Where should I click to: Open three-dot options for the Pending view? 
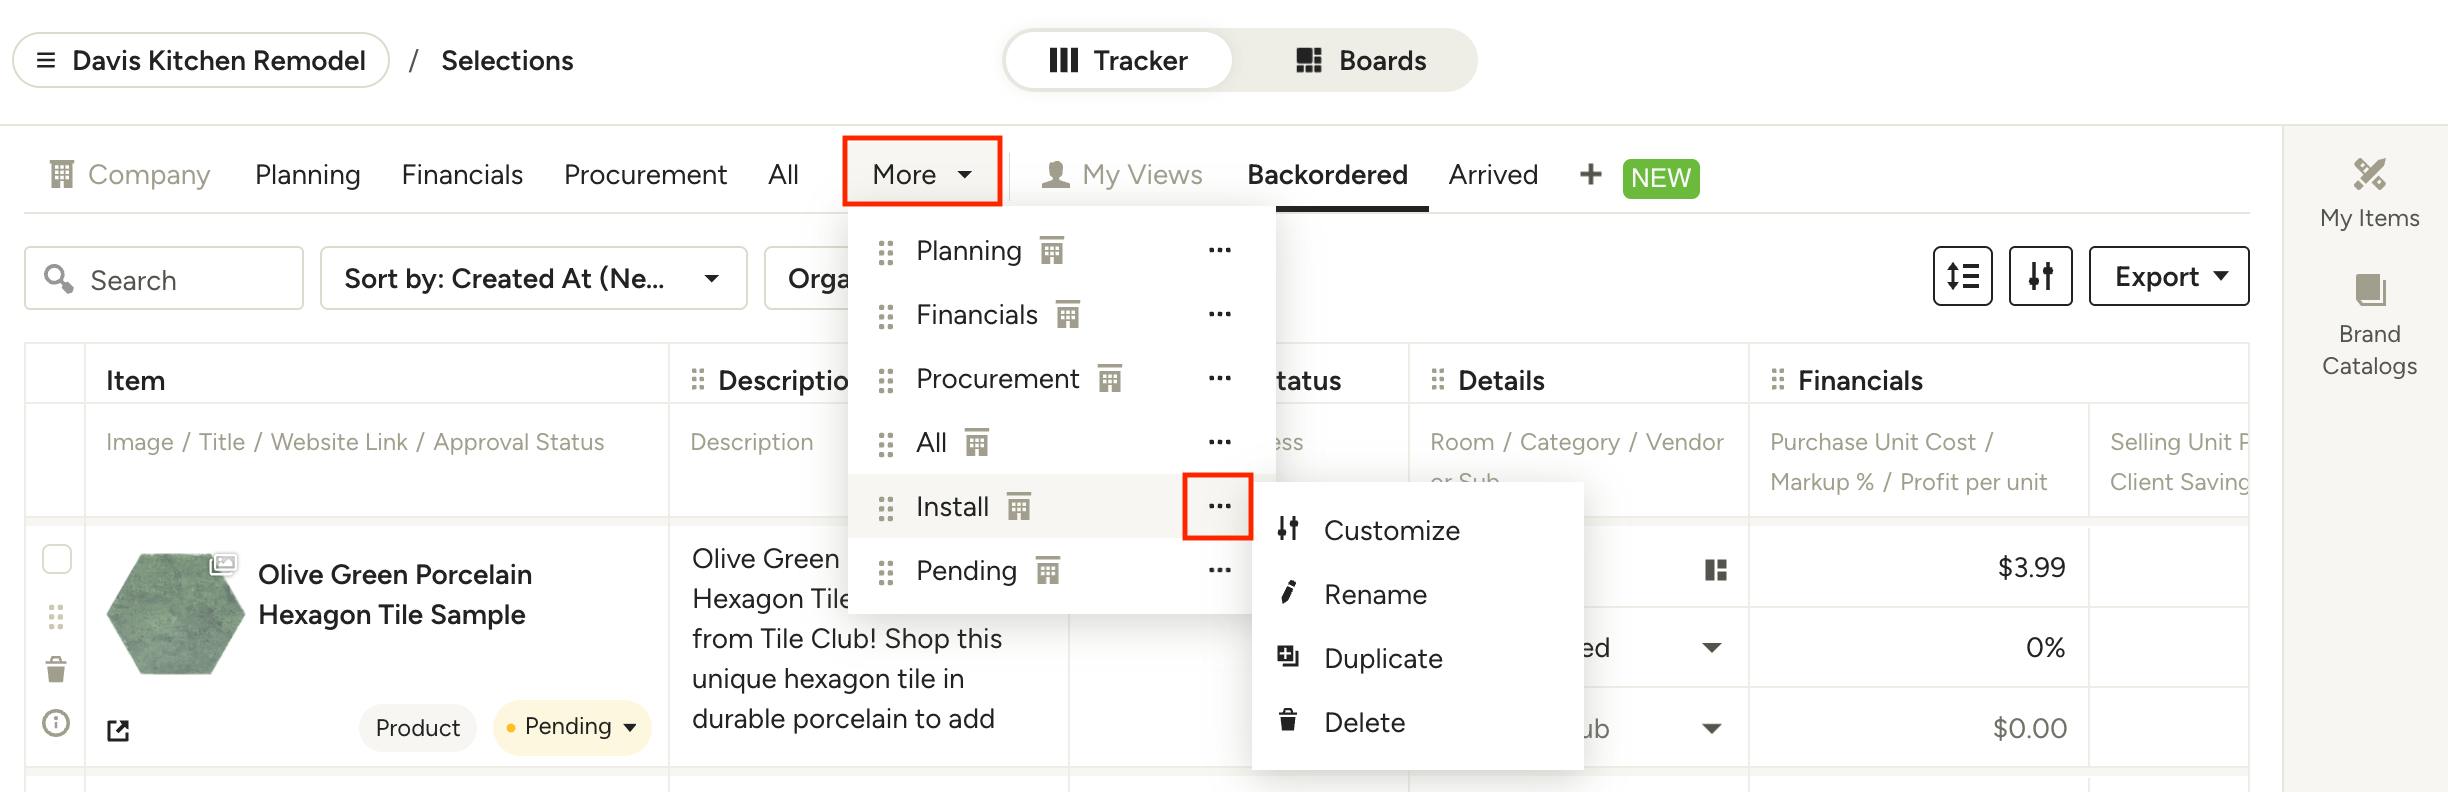[x=1219, y=570]
